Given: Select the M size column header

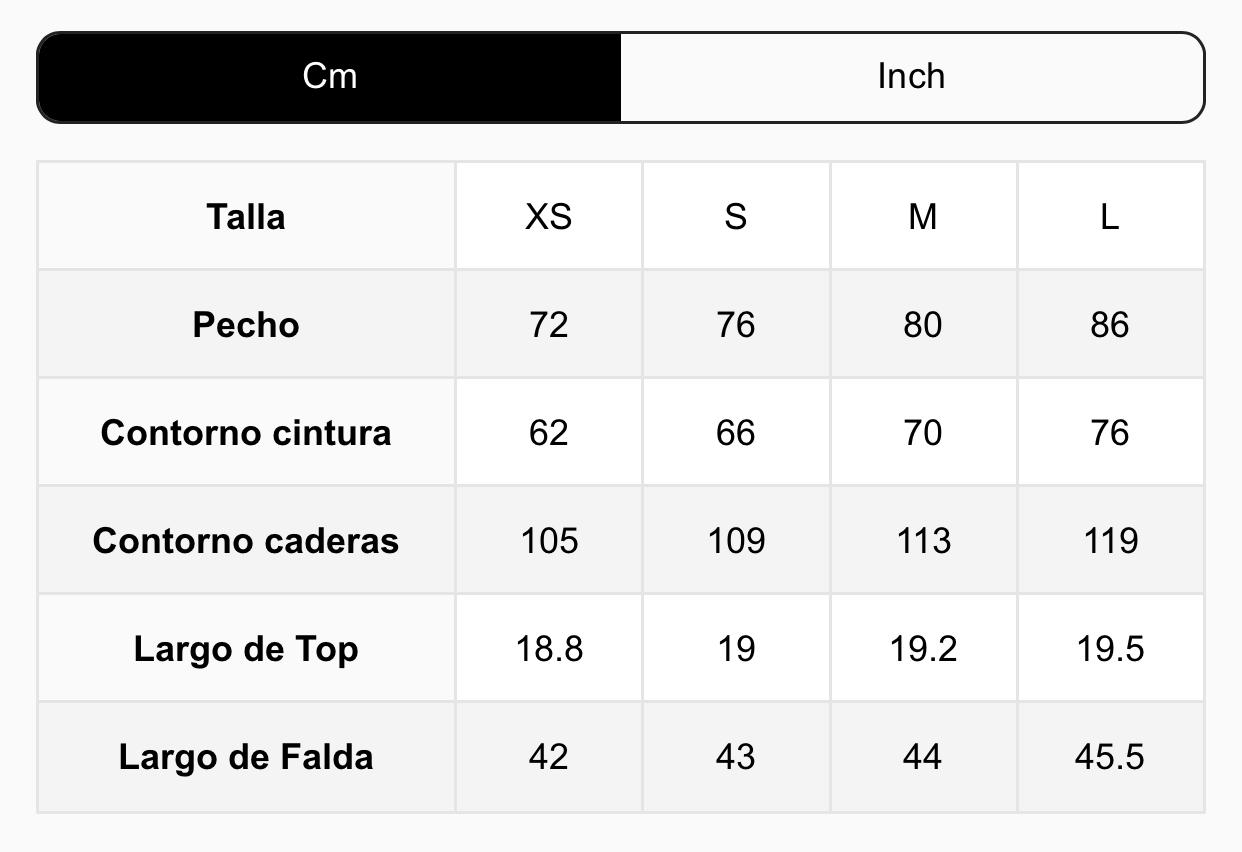Looking at the screenshot, I should (x=923, y=216).
